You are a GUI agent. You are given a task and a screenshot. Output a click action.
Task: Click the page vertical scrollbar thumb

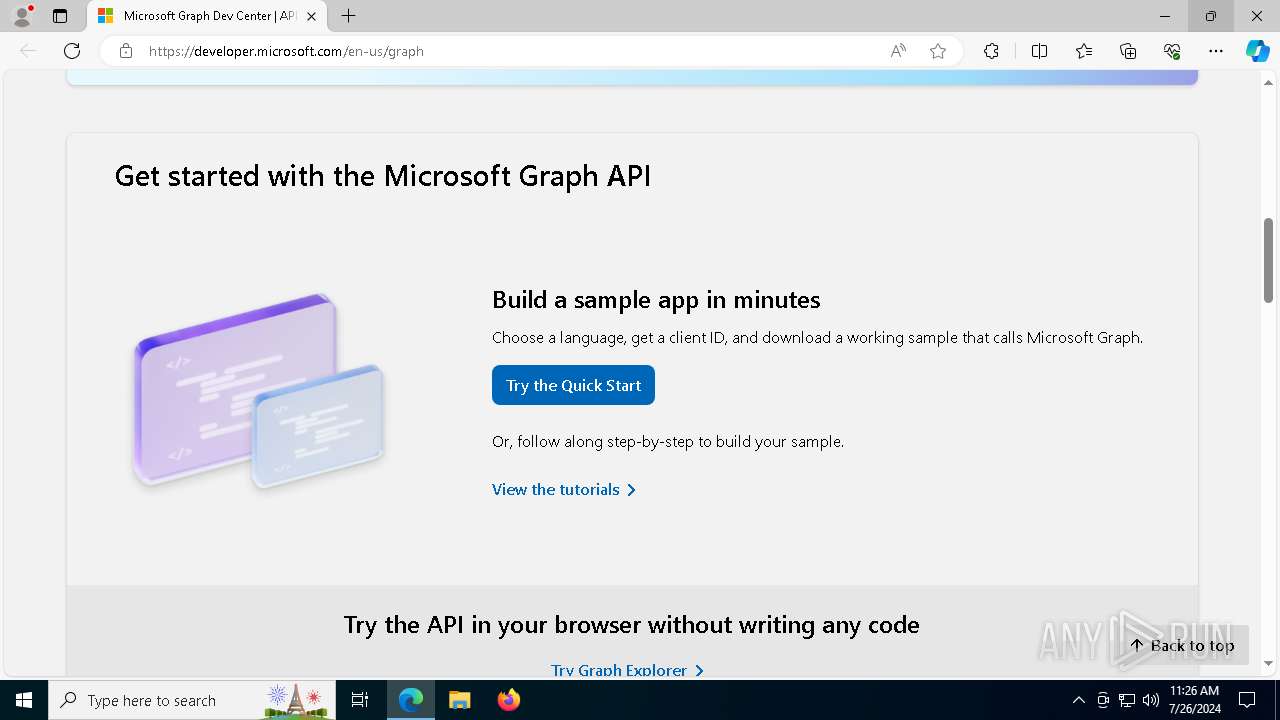1268,260
